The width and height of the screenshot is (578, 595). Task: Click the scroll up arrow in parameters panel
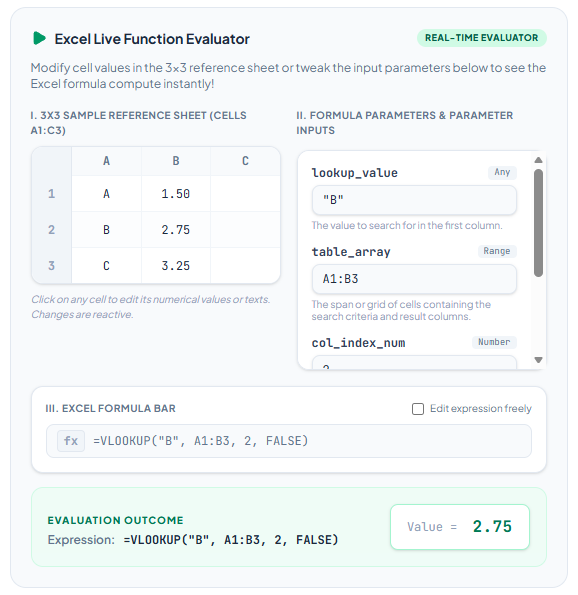[538, 160]
